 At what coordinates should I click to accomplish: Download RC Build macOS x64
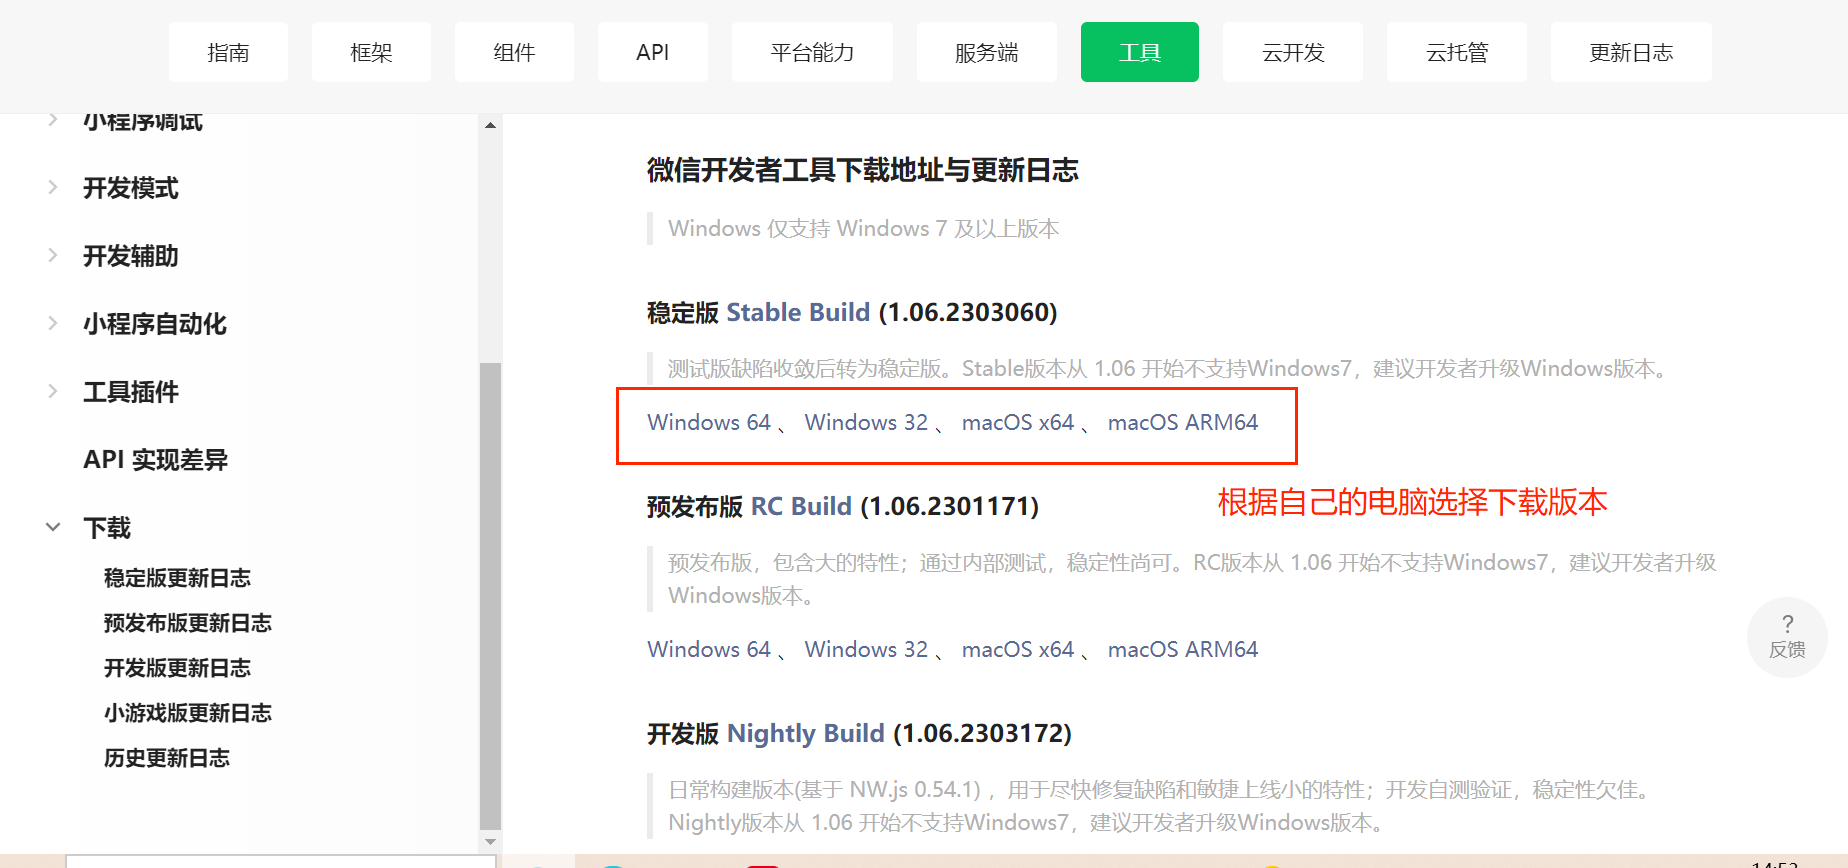tap(1018, 649)
